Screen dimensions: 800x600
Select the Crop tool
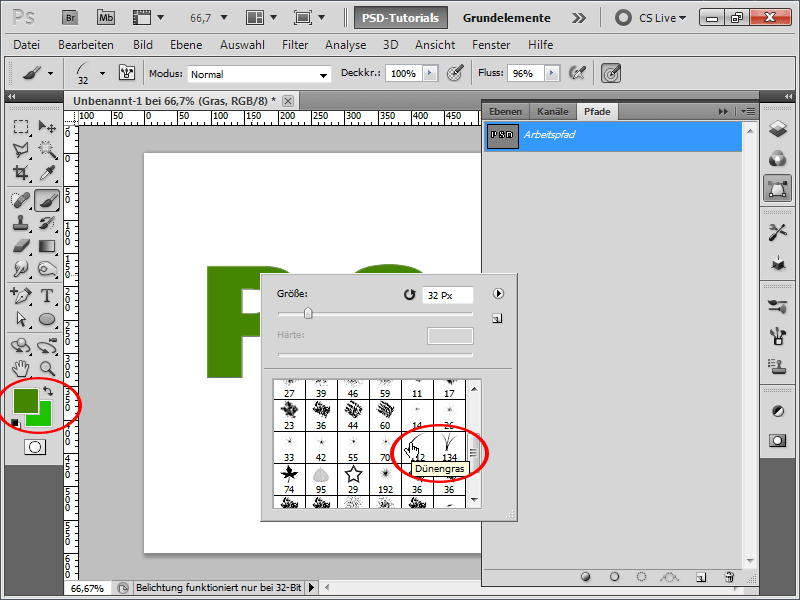click(x=21, y=173)
